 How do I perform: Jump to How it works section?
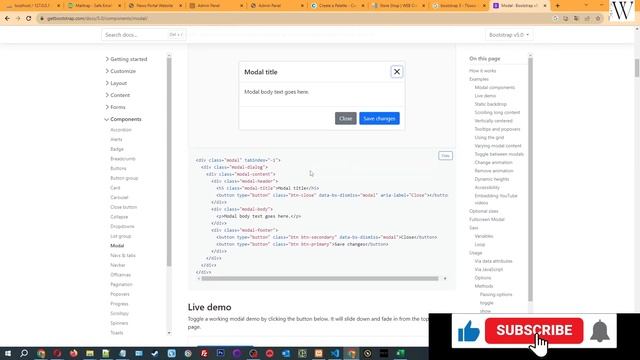[x=482, y=71]
